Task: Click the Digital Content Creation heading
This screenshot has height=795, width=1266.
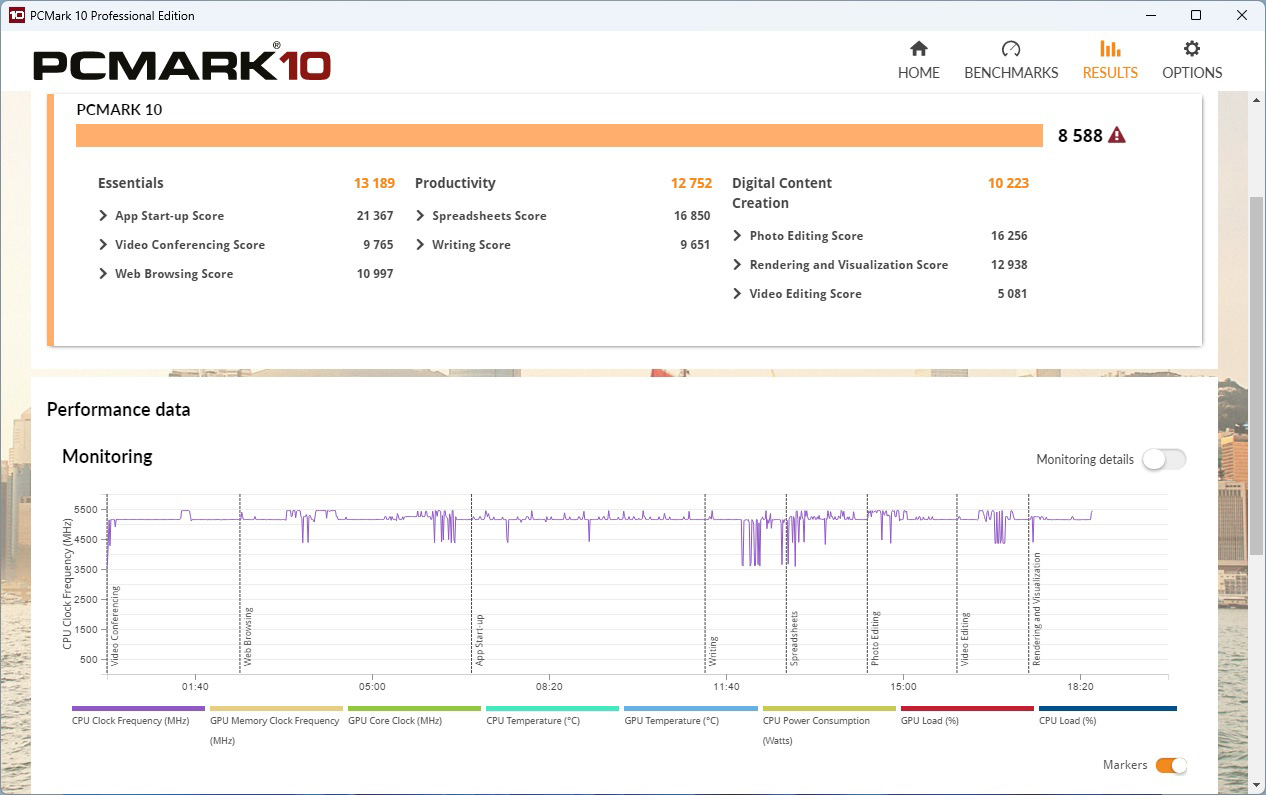Action: tap(782, 193)
